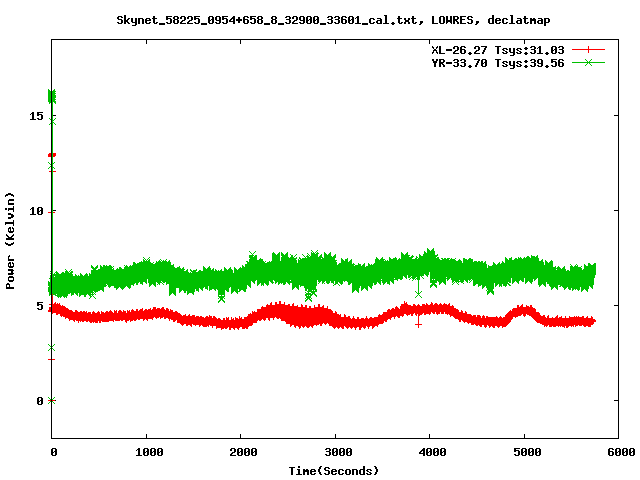Viewport: 640px width, 480px height.
Task: Click the y-axis tick label 10
Action: [x=36, y=211]
